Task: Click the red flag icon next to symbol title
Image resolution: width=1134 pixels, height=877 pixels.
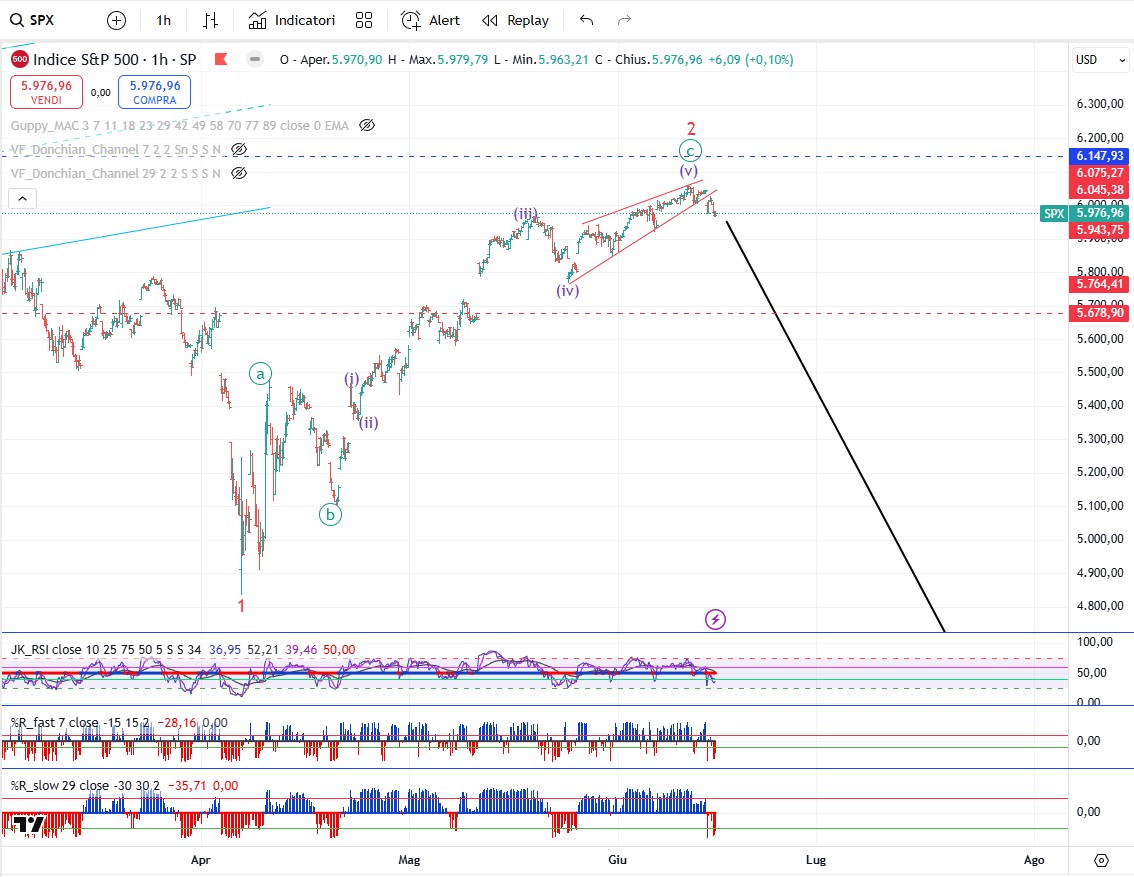Action: tap(221, 59)
